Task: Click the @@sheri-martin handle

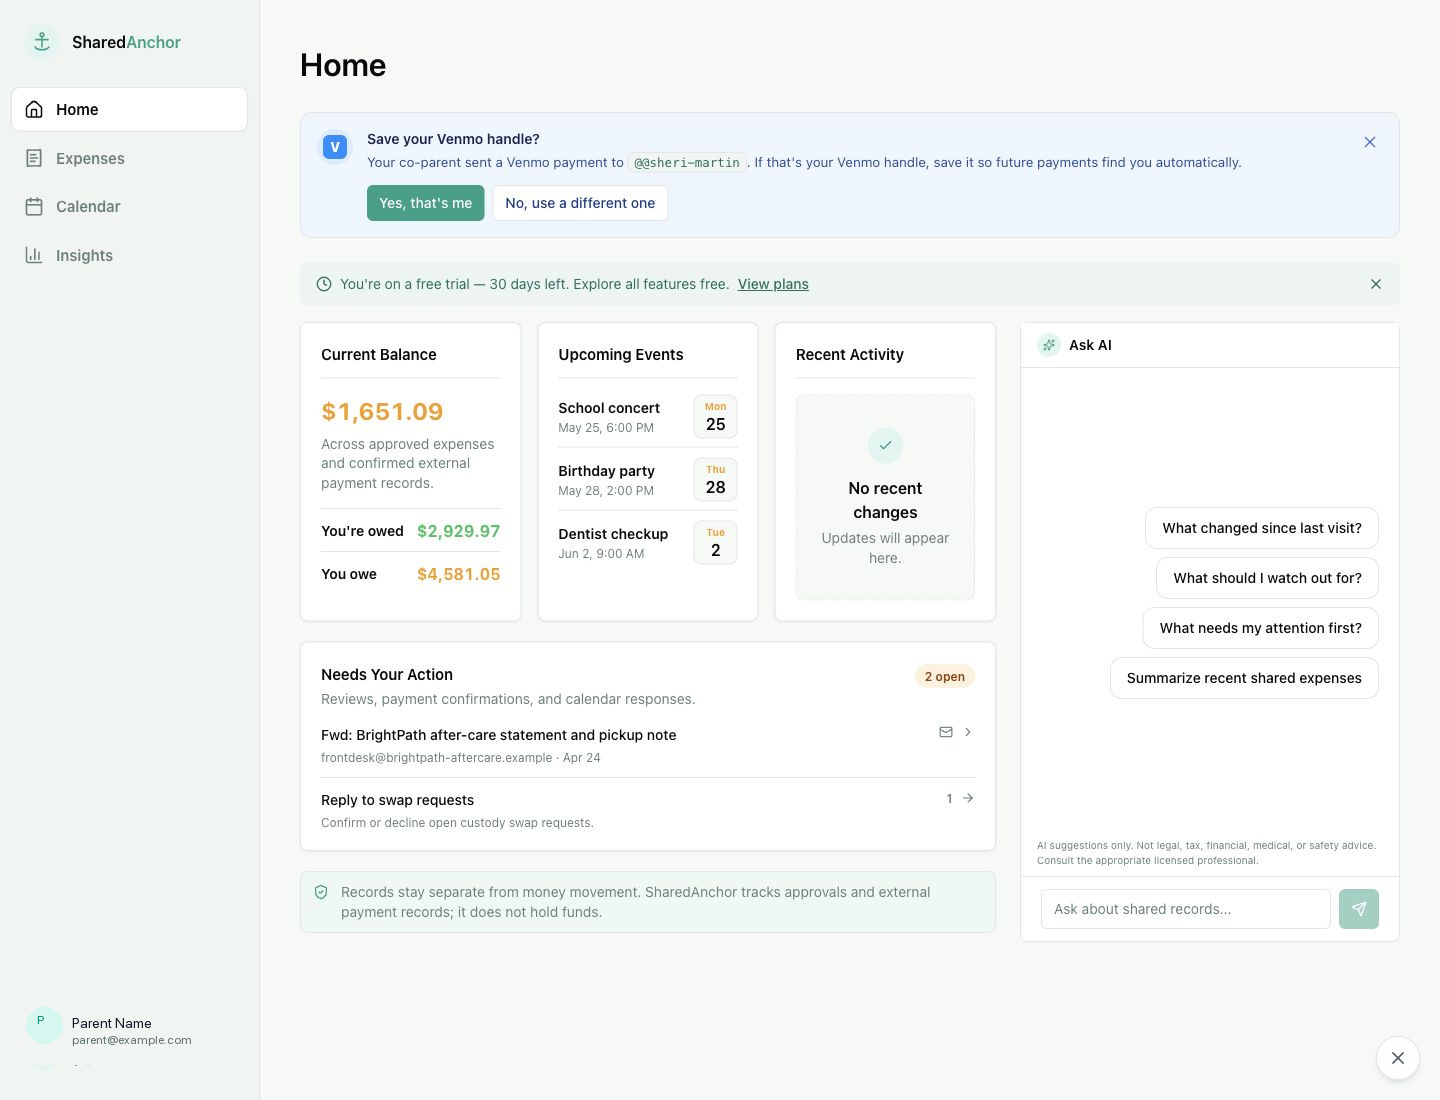Action: pyautogui.click(x=687, y=163)
